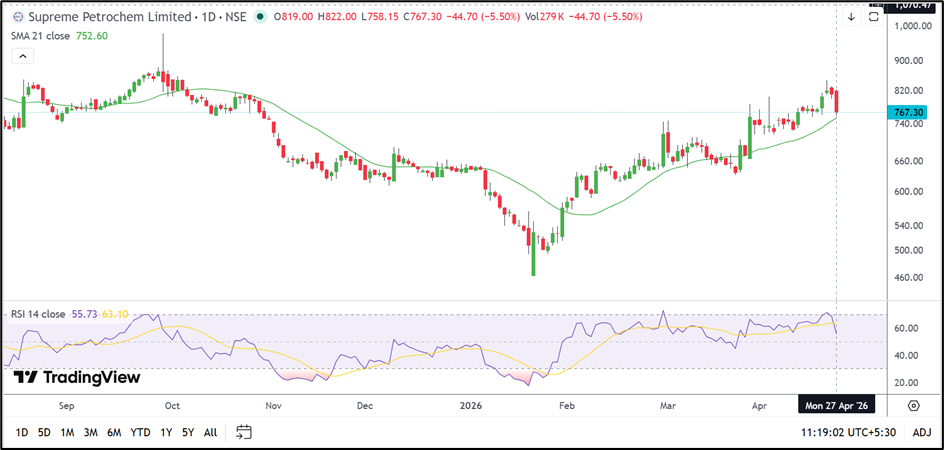Image resolution: width=944 pixels, height=450 pixels.
Task: Click the RSI 14 close indicator legend
Action: coord(39,313)
